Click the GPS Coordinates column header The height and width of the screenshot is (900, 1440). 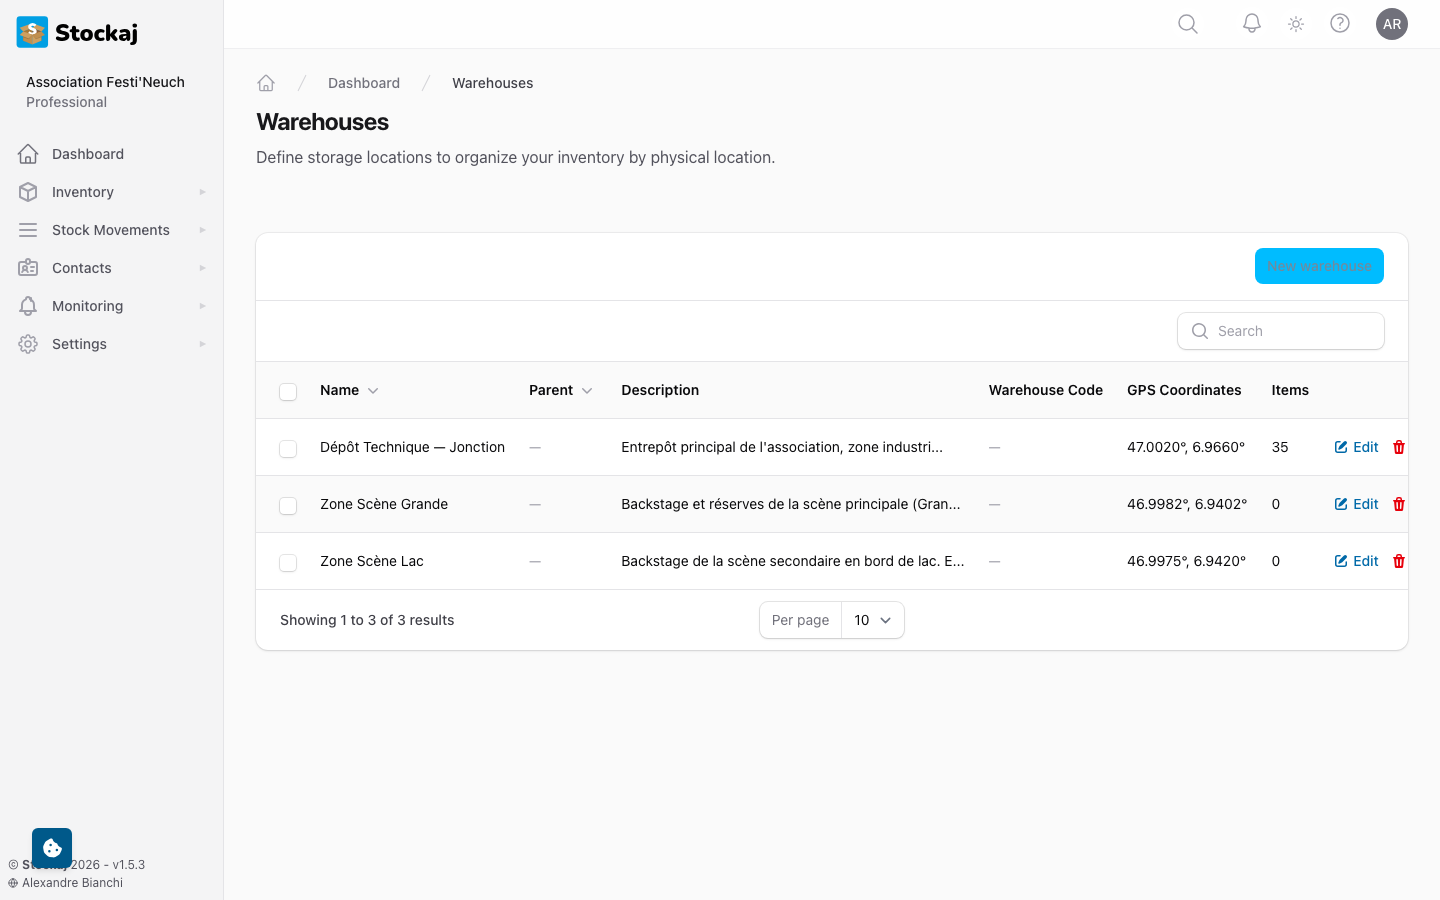[x=1184, y=390]
